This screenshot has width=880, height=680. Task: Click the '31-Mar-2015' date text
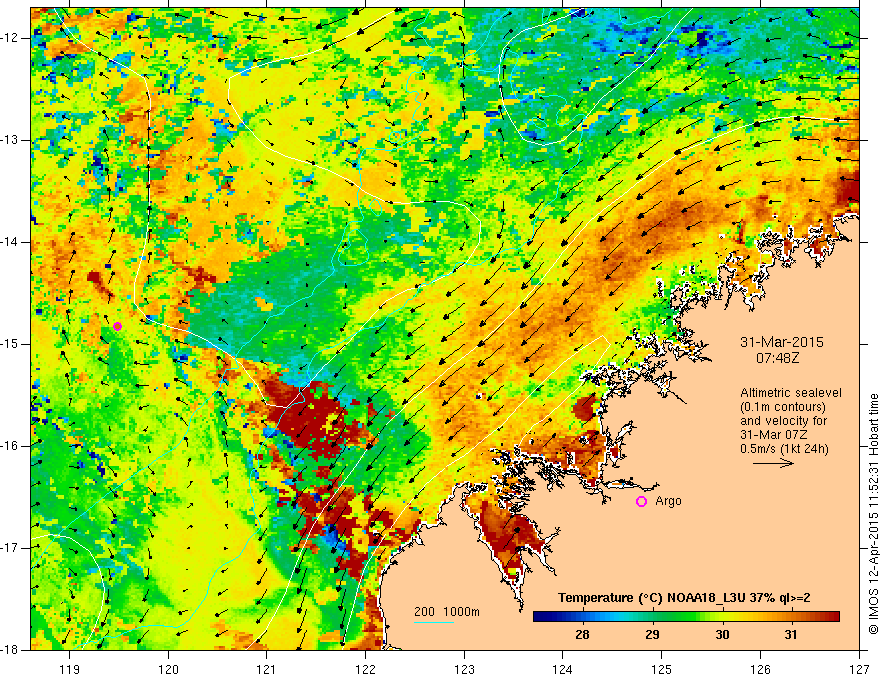coord(782,342)
